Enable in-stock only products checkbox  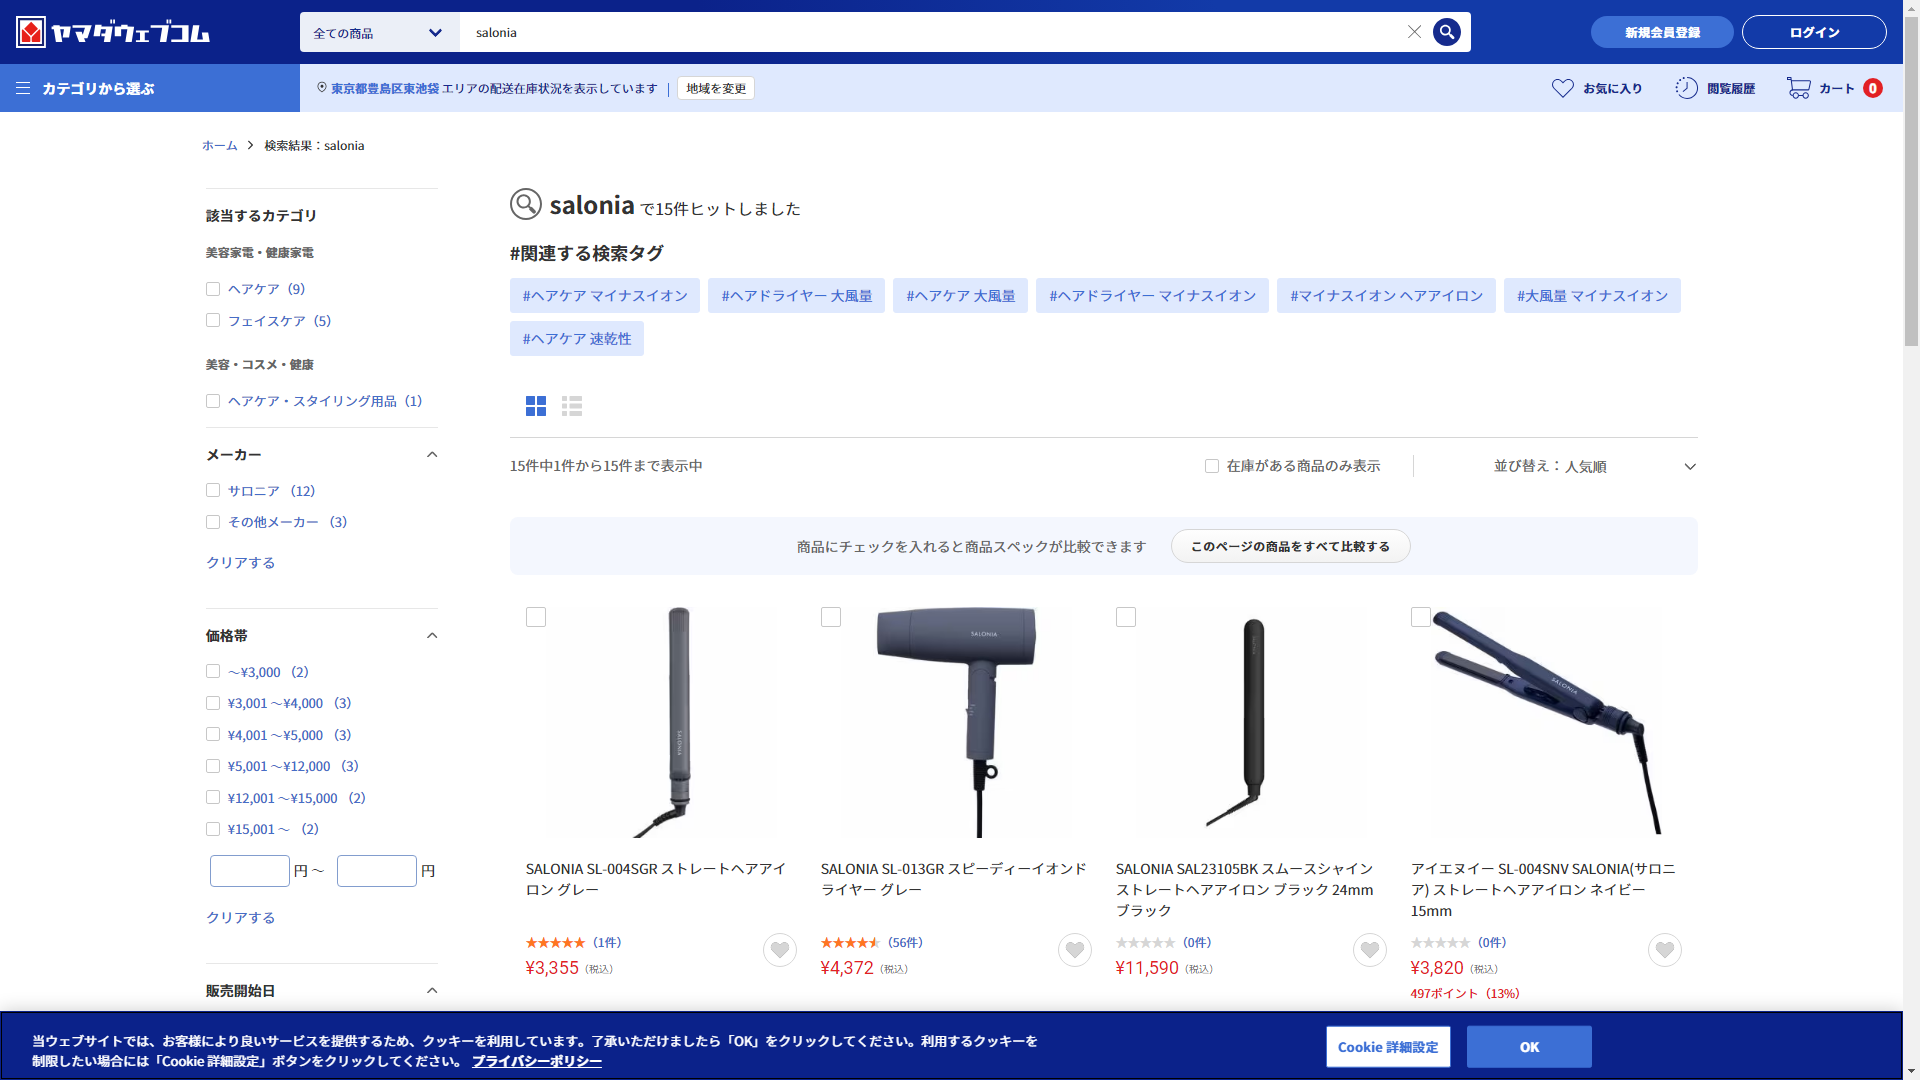pyautogui.click(x=1212, y=466)
